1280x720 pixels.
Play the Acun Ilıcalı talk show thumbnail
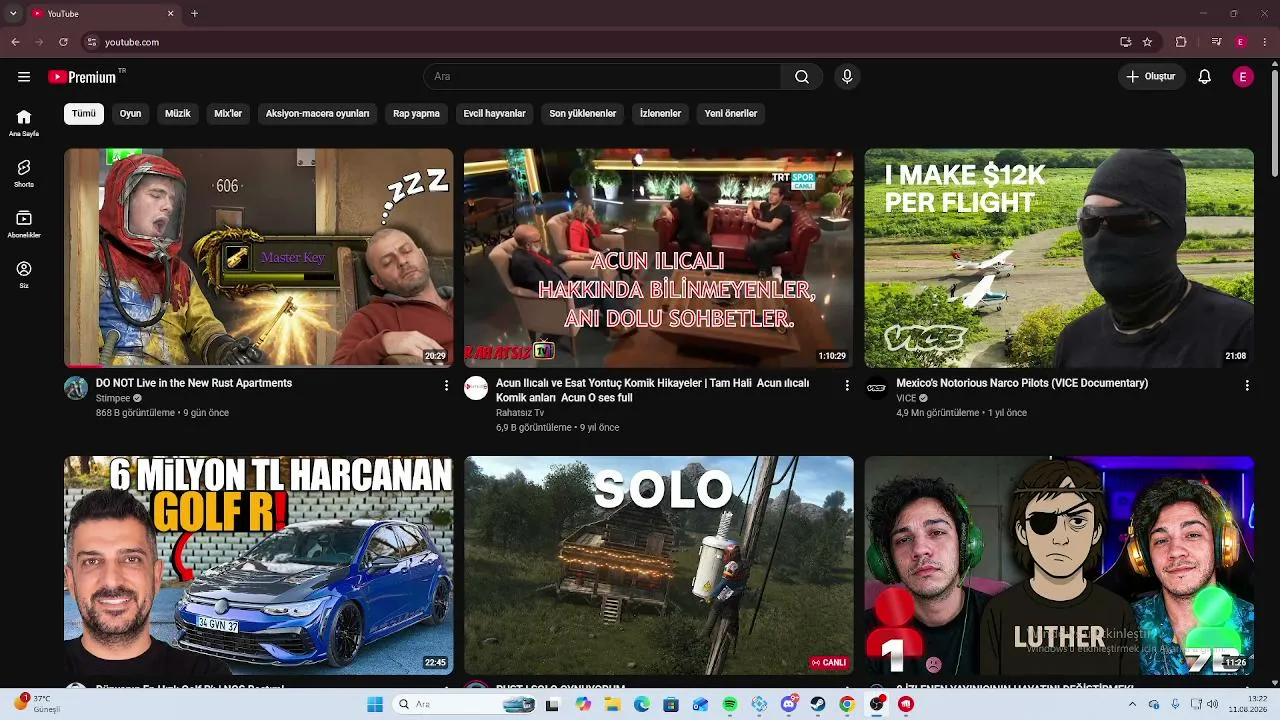coord(659,258)
